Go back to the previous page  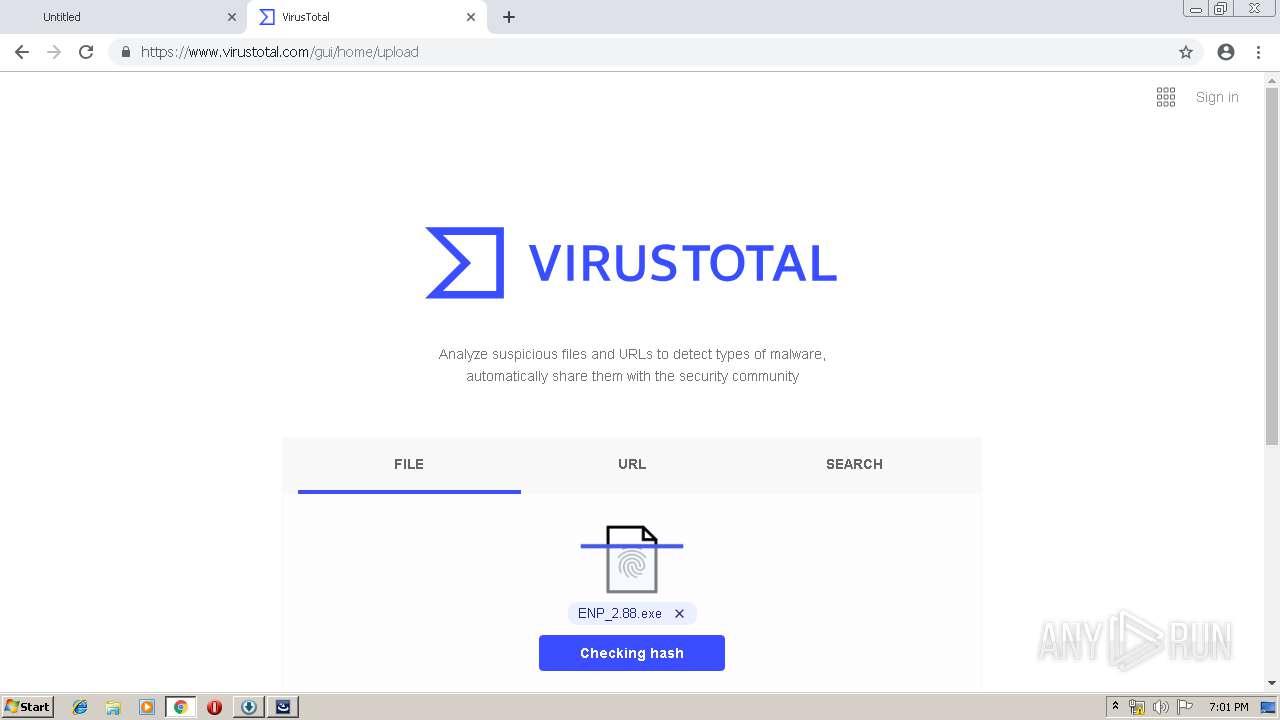pos(22,52)
